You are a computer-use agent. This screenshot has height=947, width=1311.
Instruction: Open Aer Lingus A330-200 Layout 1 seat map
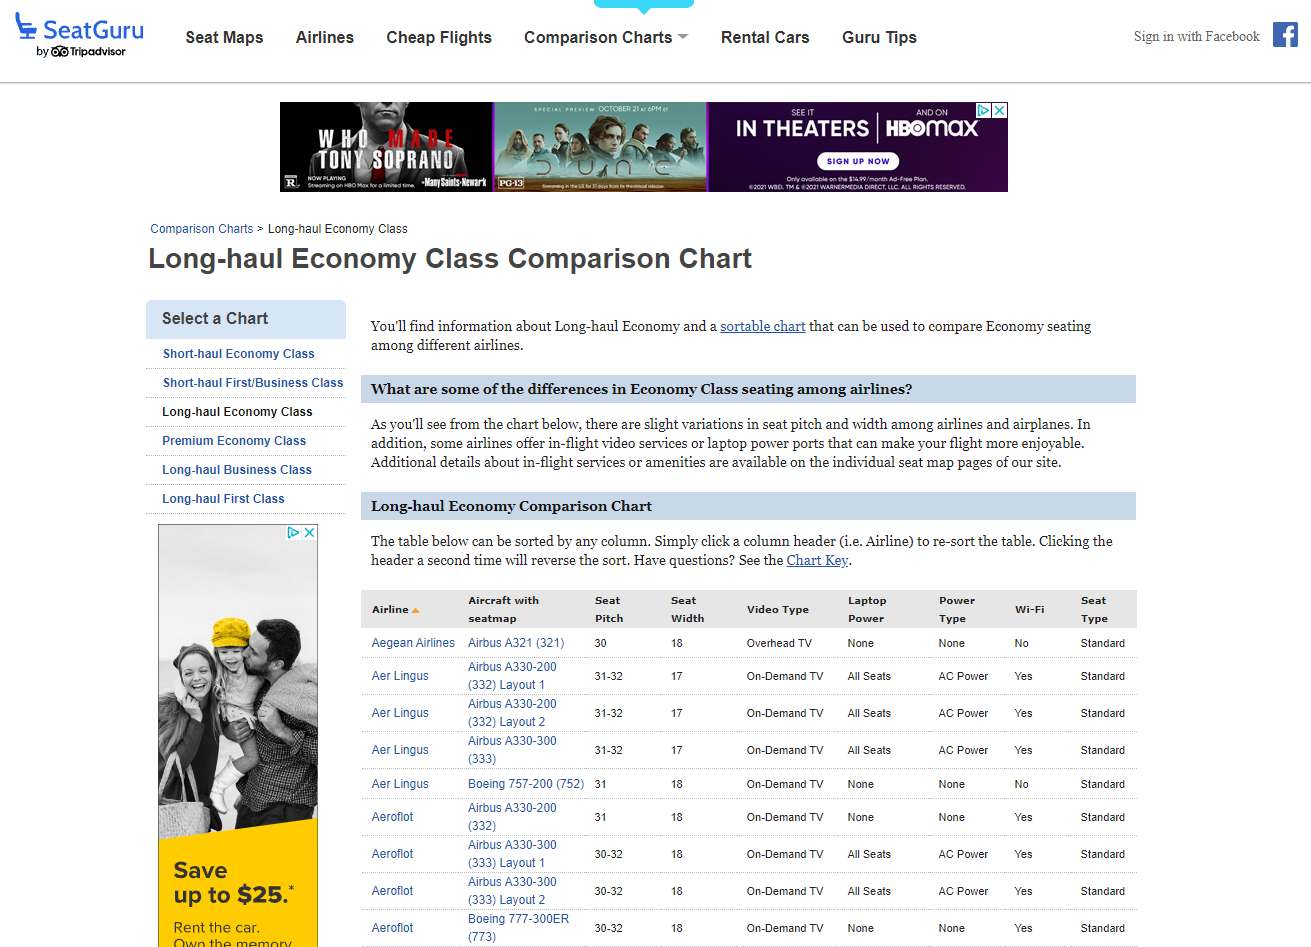512,676
